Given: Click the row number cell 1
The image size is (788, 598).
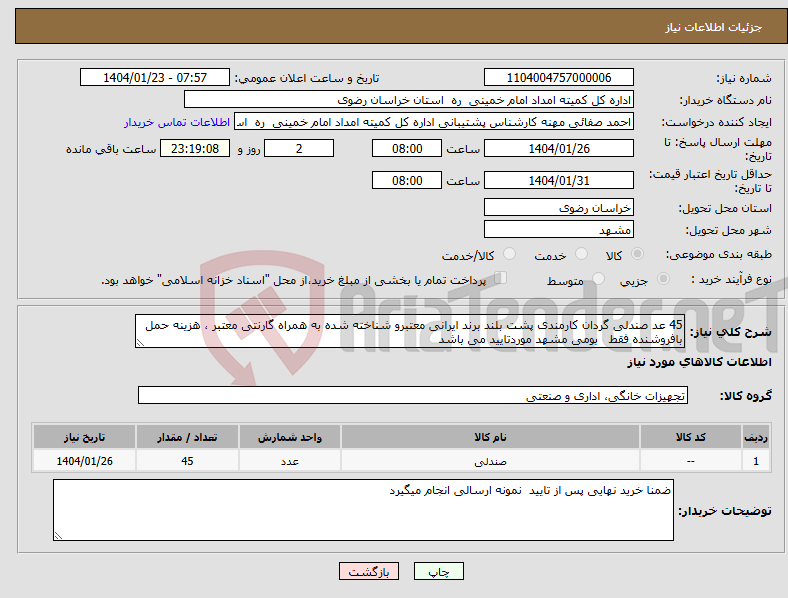Looking at the screenshot, I should pyautogui.click(x=756, y=461).
